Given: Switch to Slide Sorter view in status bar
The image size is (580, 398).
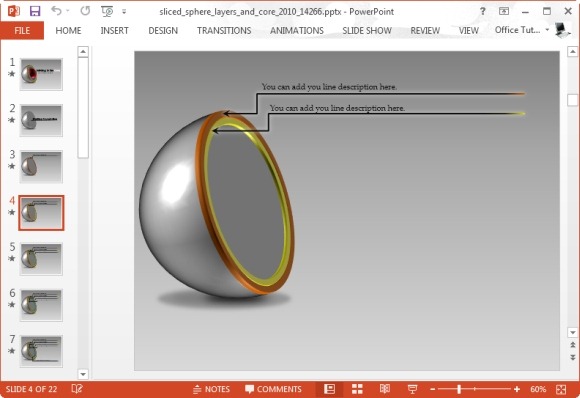Looking at the screenshot, I should tap(357, 389).
